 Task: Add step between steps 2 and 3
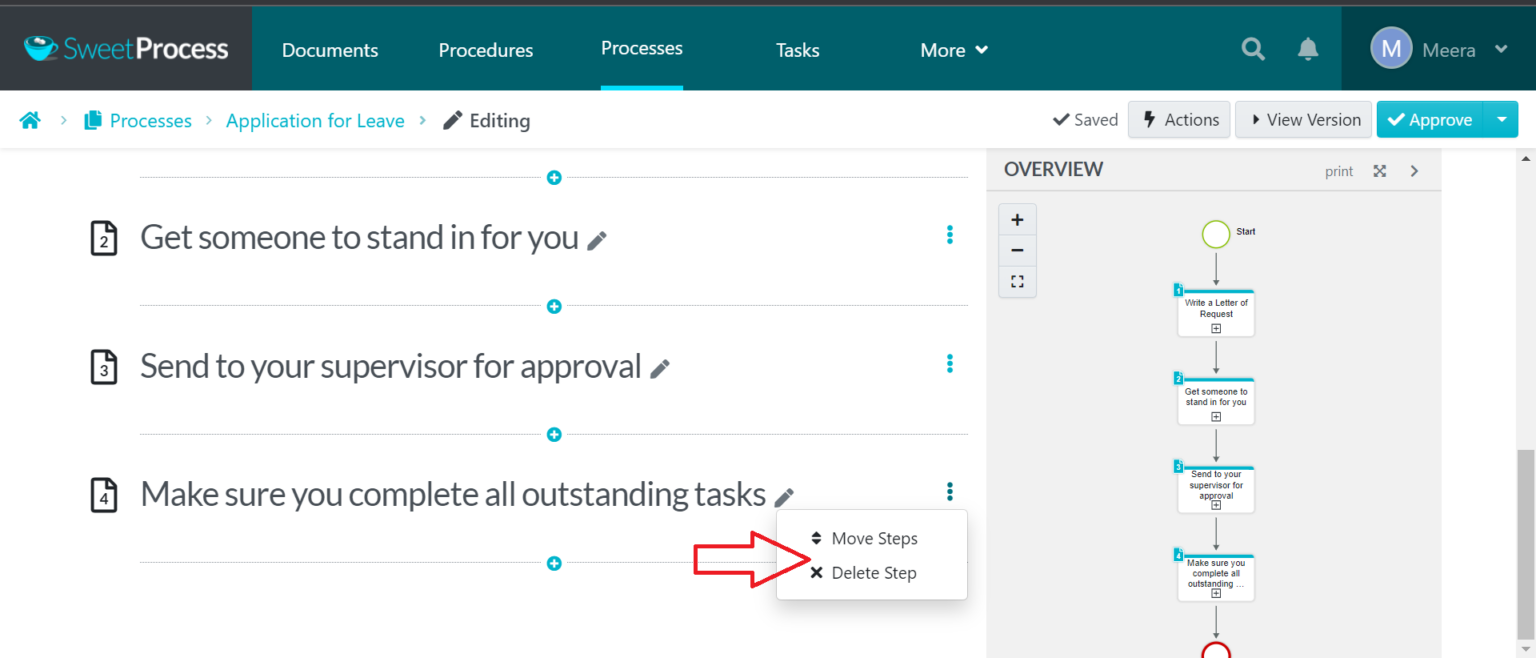click(554, 306)
